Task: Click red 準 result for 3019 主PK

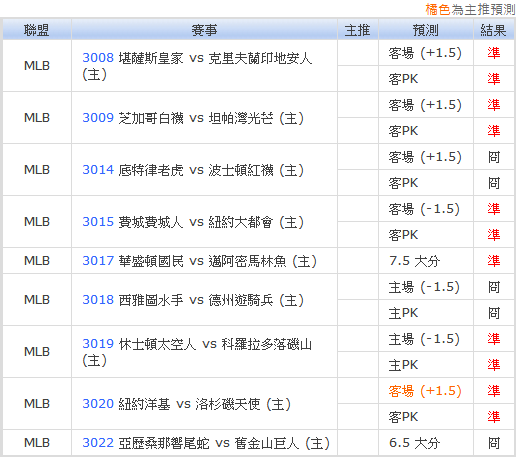Action: click(494, 365)
